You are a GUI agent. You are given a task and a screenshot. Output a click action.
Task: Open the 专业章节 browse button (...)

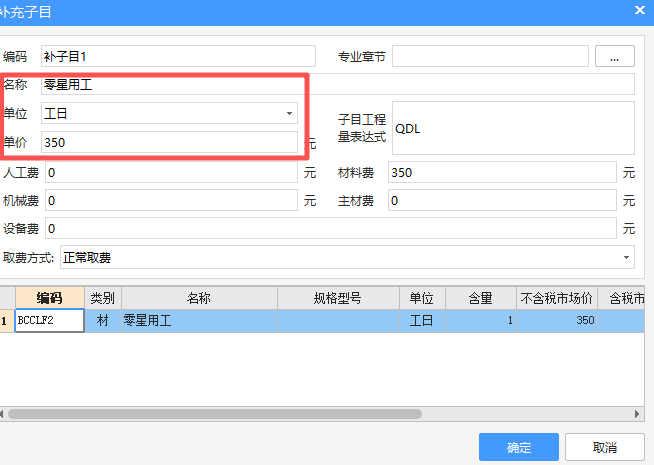click(615, 56)
